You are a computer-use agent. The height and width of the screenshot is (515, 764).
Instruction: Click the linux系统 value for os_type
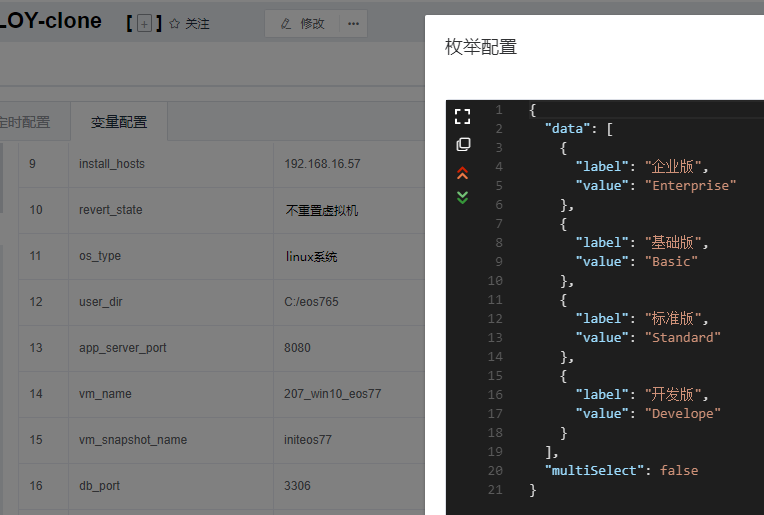point(311,256)
